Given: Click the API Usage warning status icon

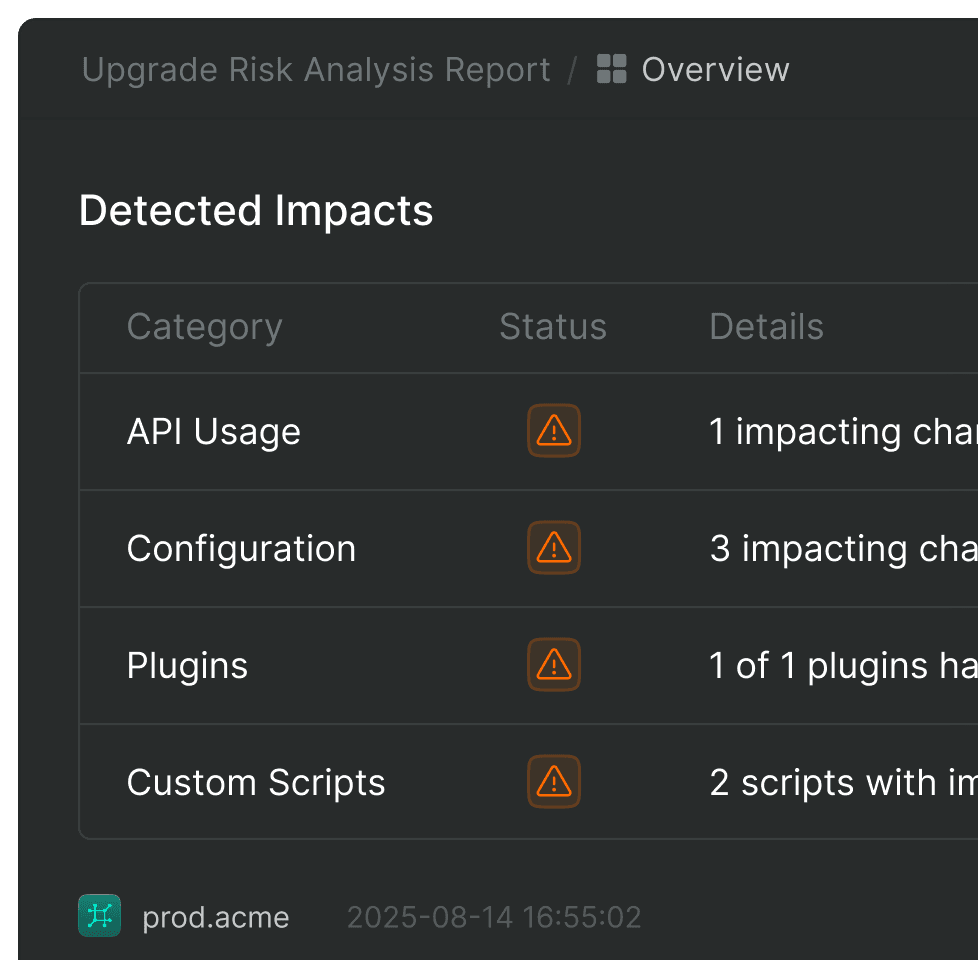Looking at the screenshot, I should pyautogui.click(x=553, y=431).
